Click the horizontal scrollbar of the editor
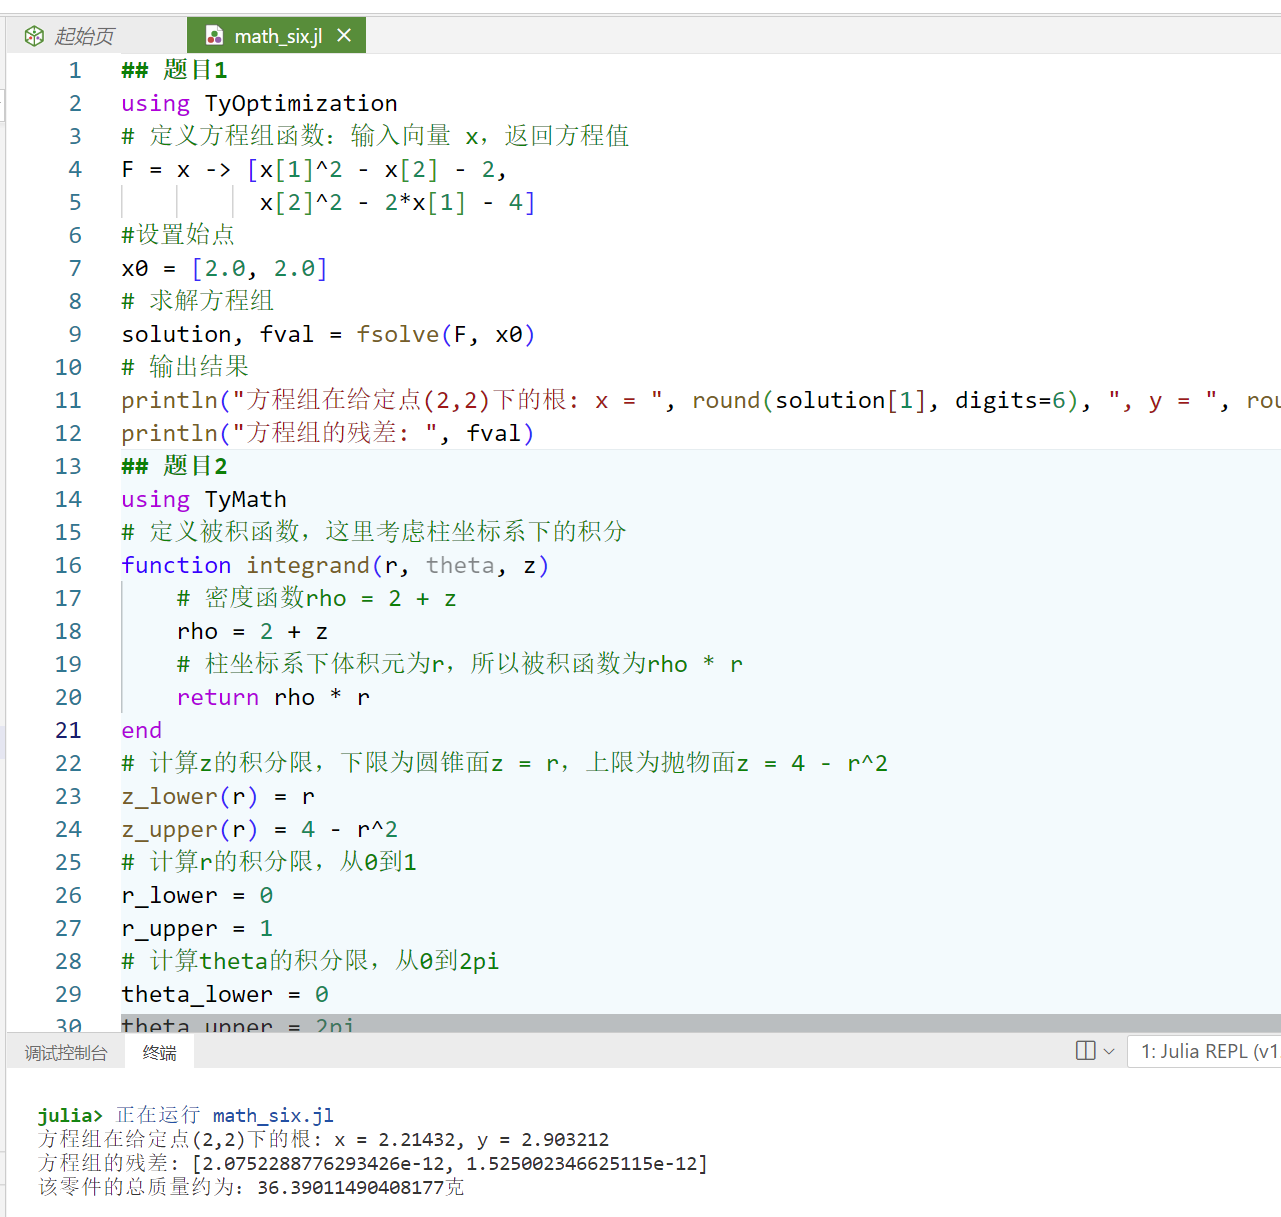Viewport: 1281px width, 1217px height. pos(700,1023)
